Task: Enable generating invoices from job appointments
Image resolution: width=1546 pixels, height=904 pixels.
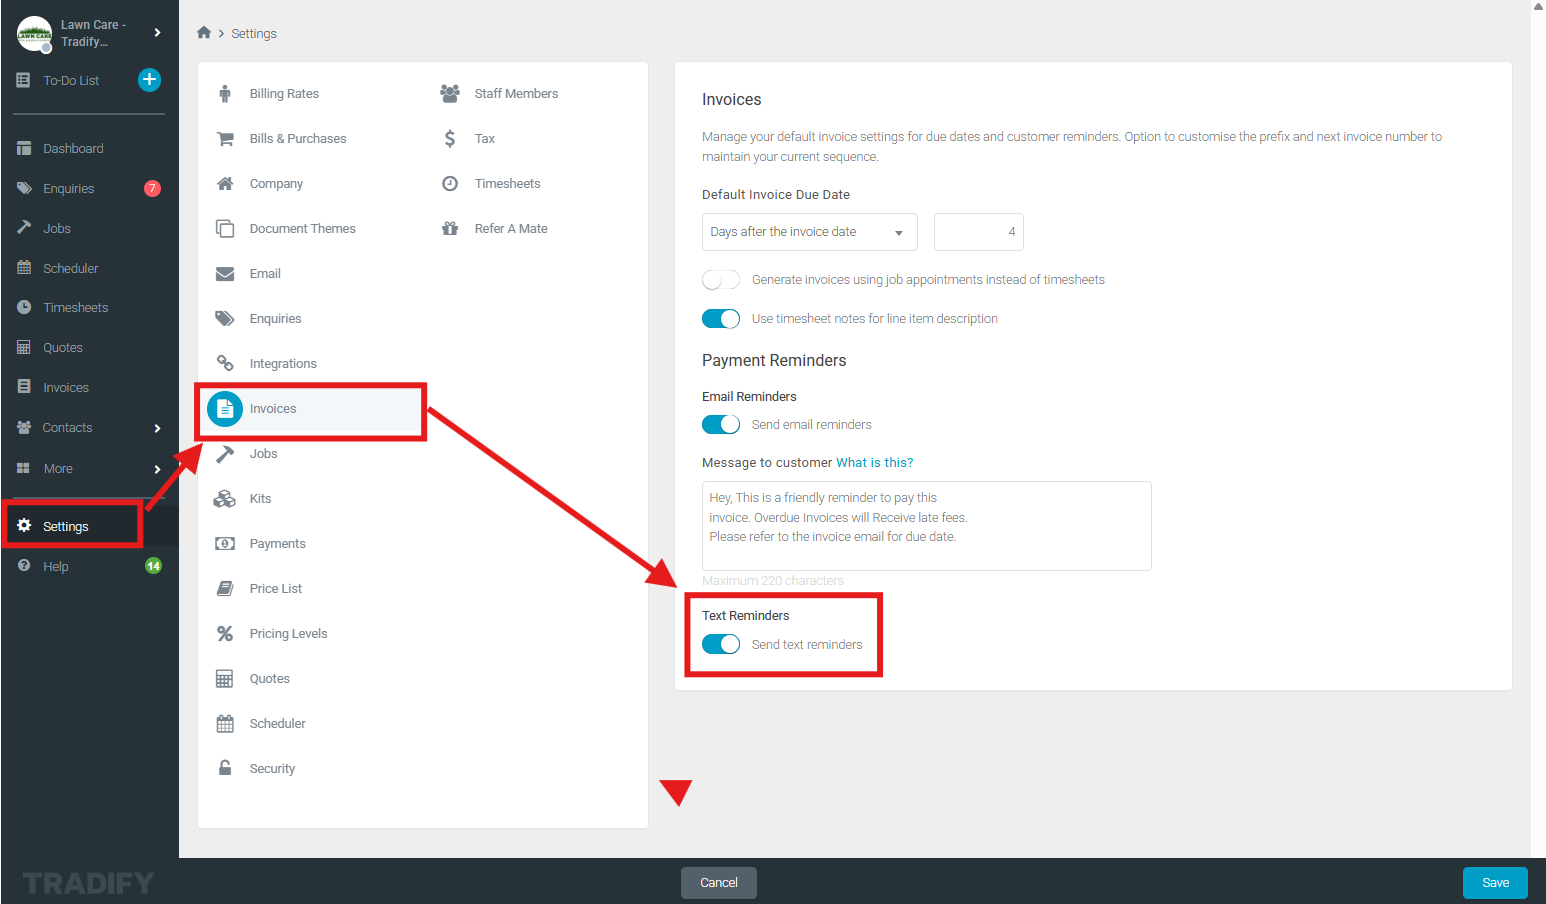Action: [721, 280]
